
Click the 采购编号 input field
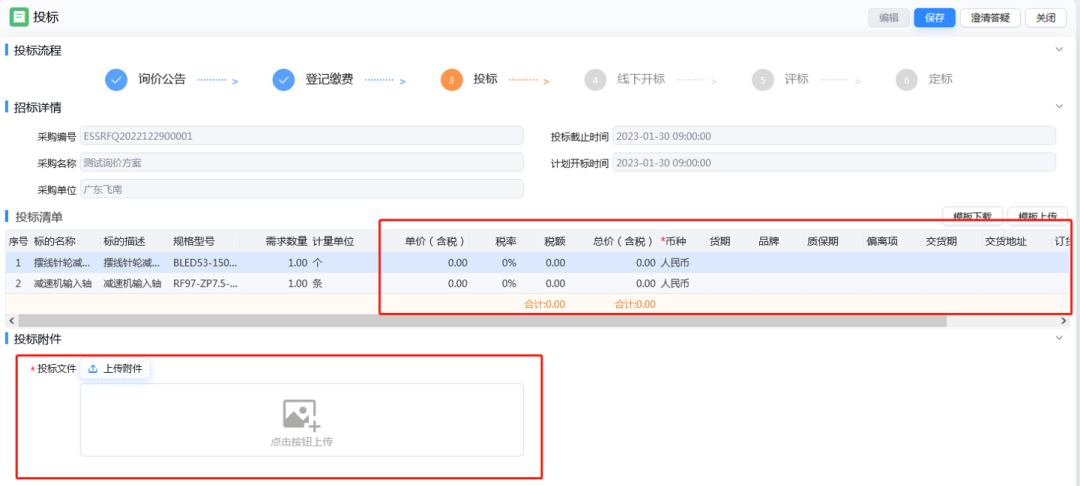(301, 136)
